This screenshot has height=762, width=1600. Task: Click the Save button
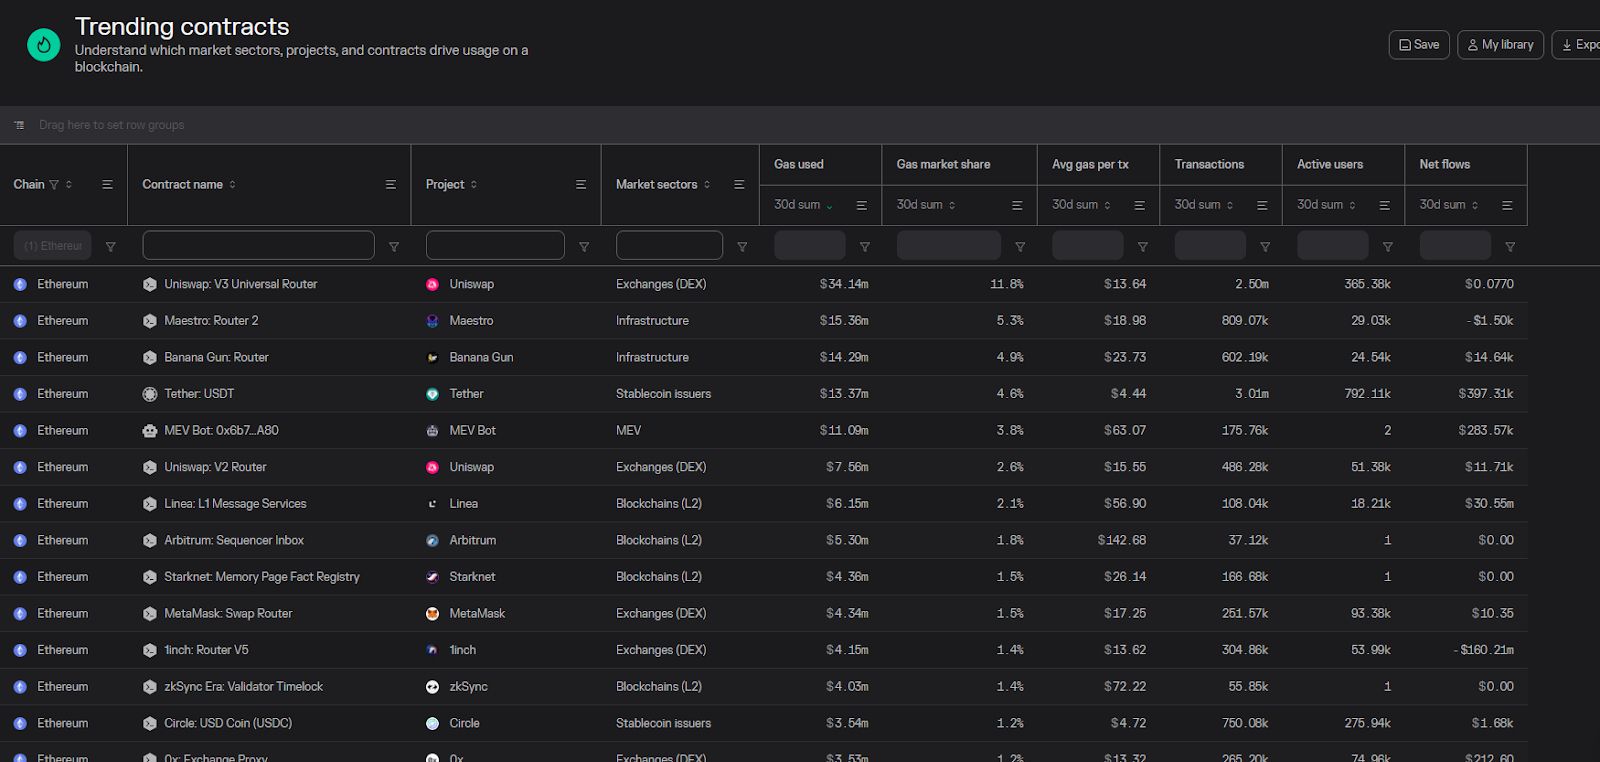click(1419, 45)
